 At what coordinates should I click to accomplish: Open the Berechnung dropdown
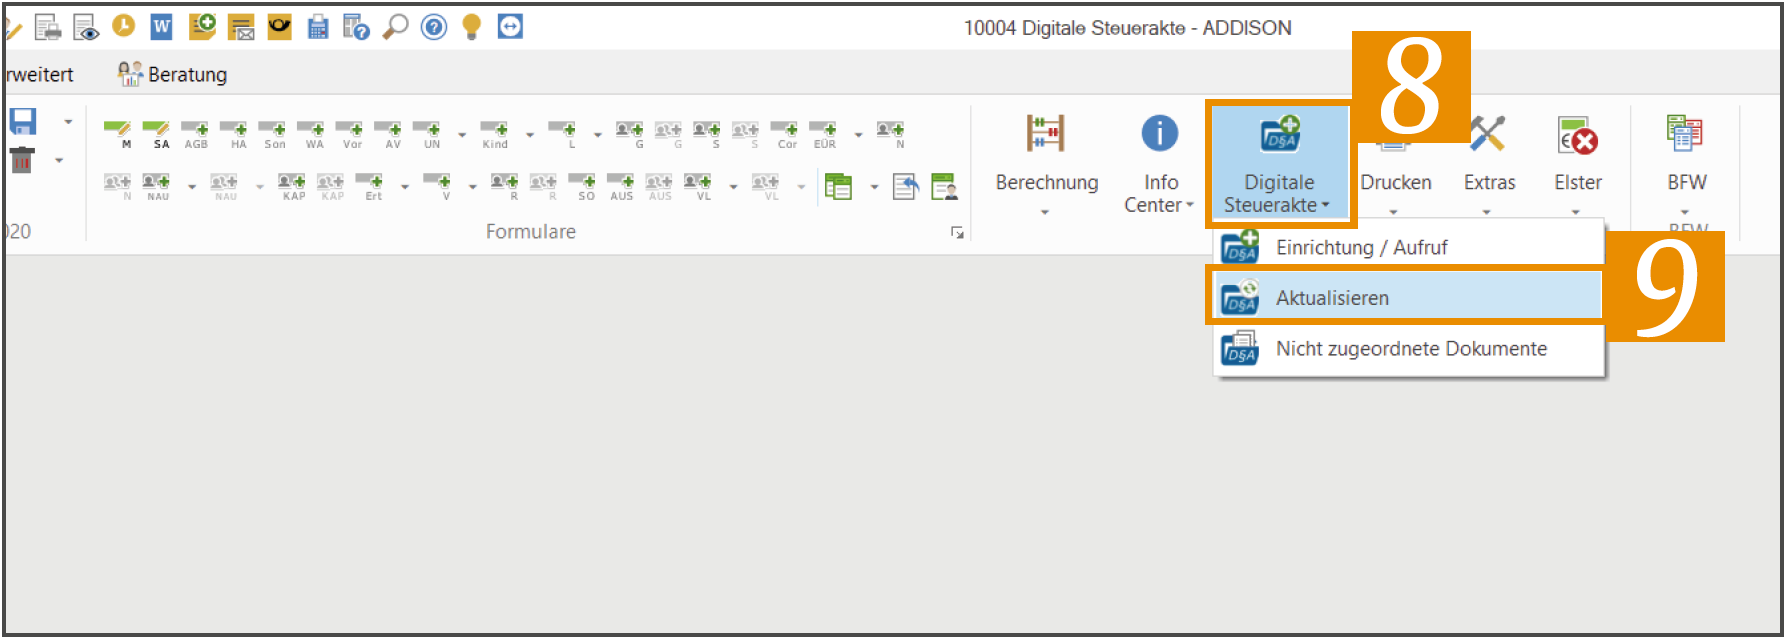[x=1046, y=166]
